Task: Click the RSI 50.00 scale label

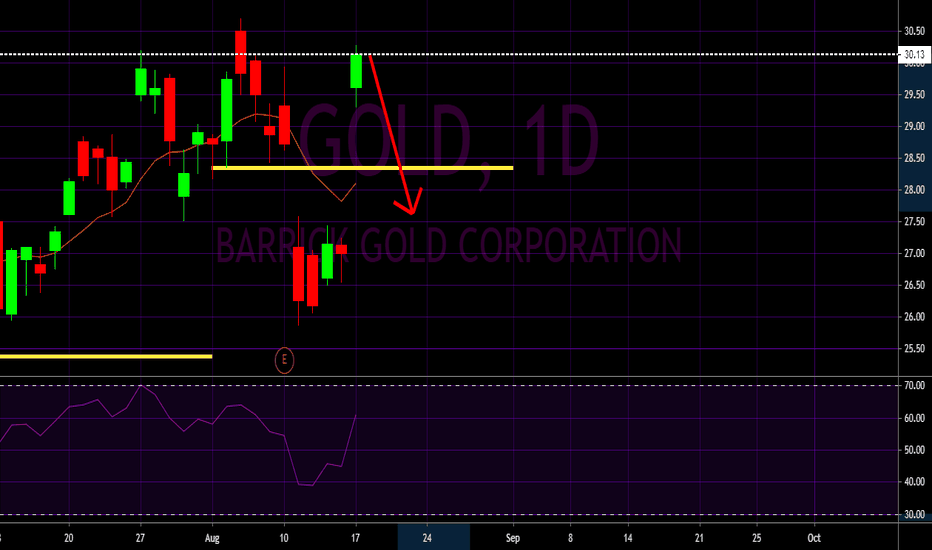Action: pyautogui.click(x=914, y=450)
